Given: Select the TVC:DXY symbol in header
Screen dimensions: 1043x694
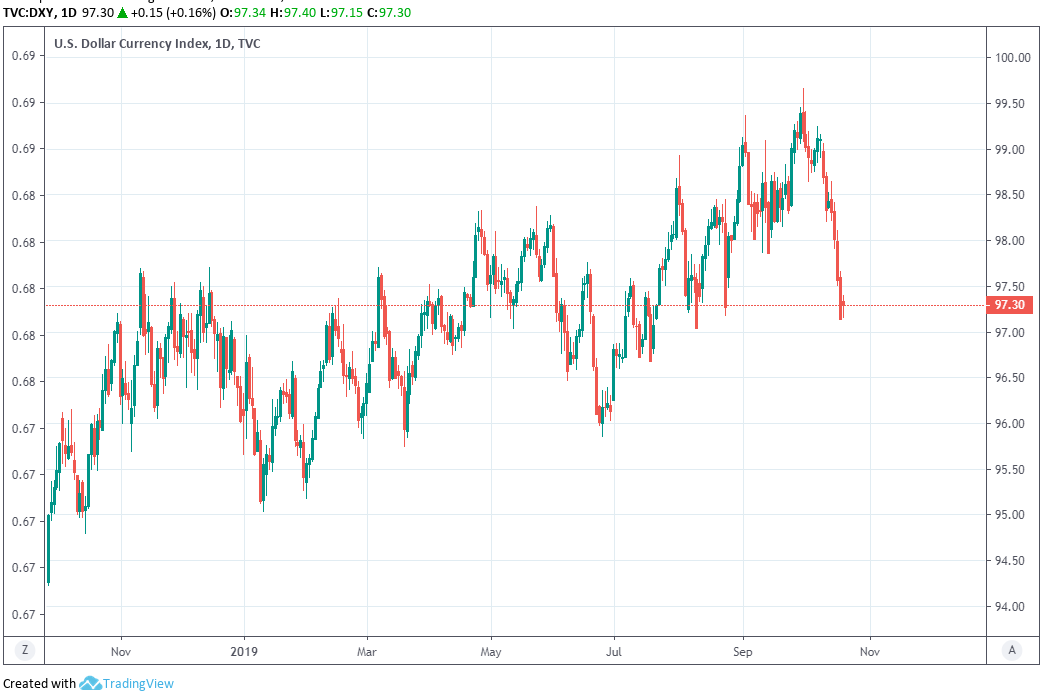Looking at the screenshot, I should click(29, 12).
